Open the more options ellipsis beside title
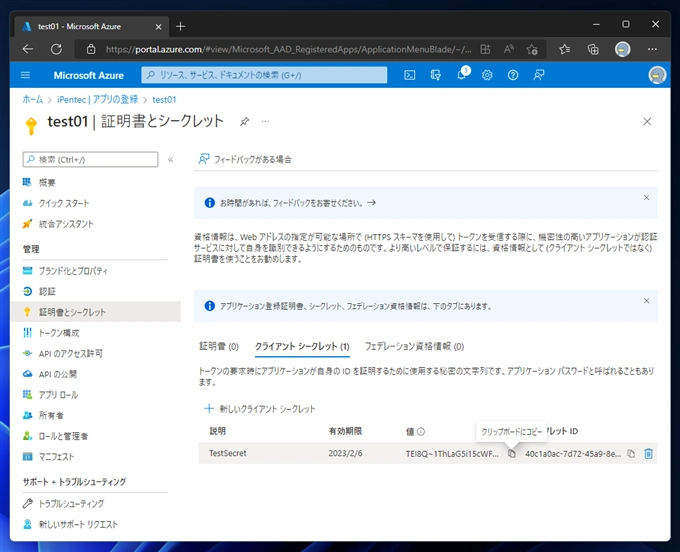The width and height of the screenshot is (680, 552). tap(266, 121)
